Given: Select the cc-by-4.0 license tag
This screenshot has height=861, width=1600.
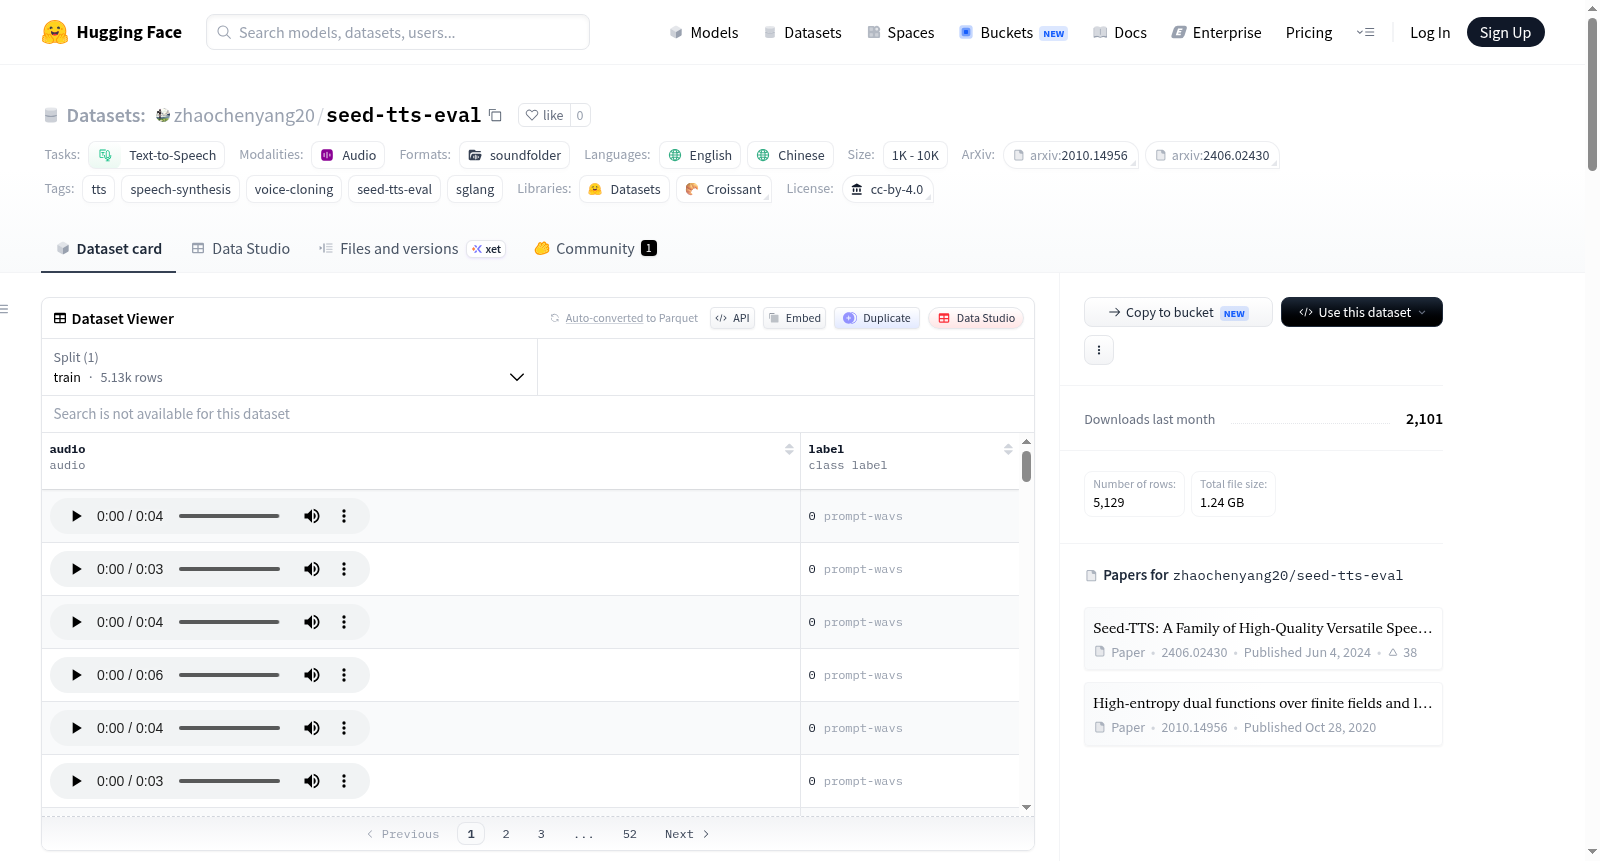Looking at the screenshot, I should coord(888,189).
